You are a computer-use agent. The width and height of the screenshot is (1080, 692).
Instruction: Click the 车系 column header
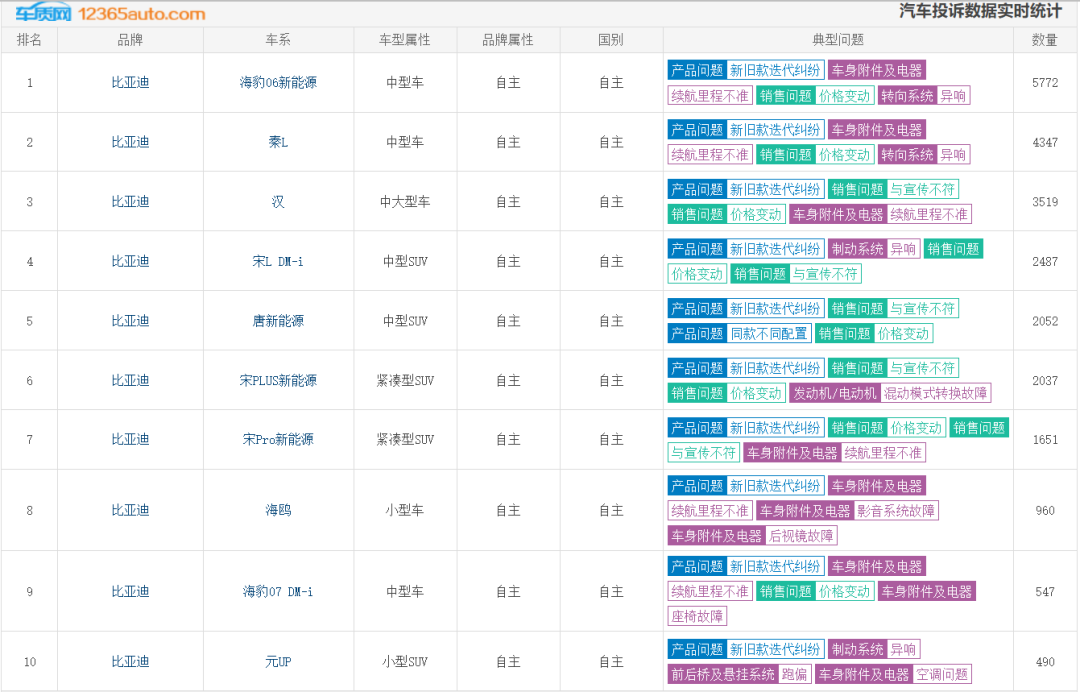tap(278, 40)
